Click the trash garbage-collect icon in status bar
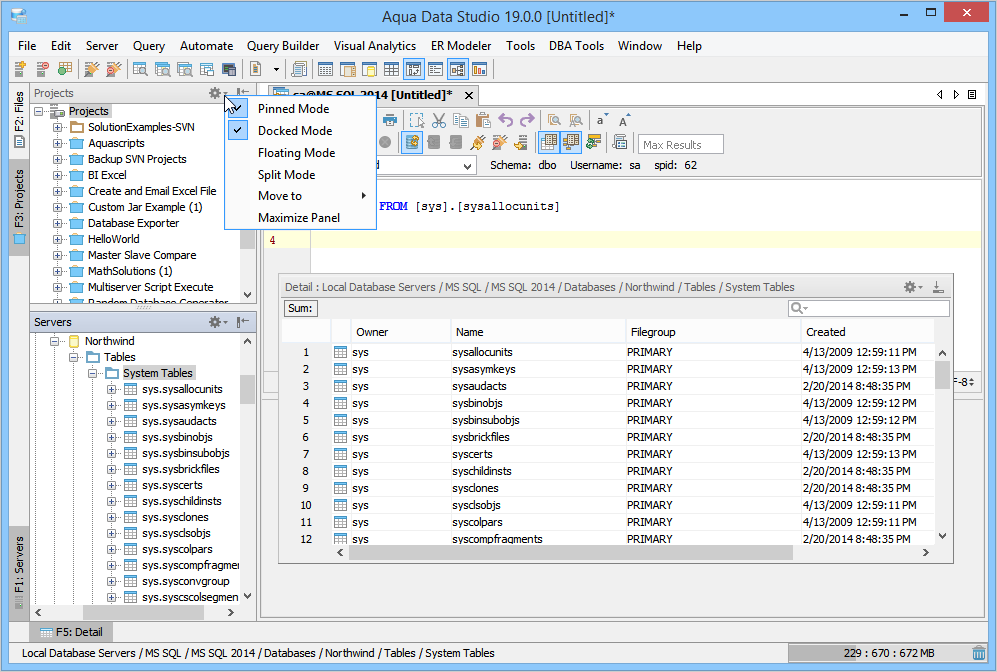The width and height of the screenshot is (997, 672). [x=979, y=653]
